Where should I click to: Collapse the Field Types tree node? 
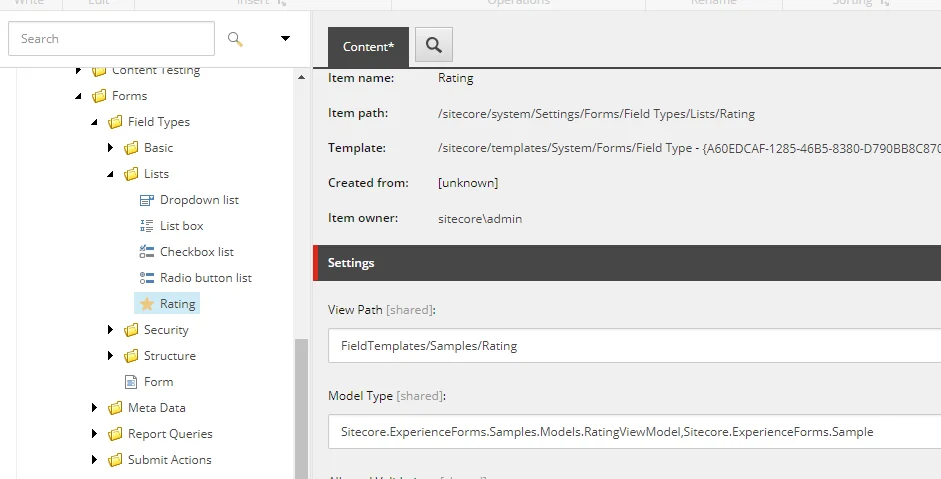(x=94, y=122)
